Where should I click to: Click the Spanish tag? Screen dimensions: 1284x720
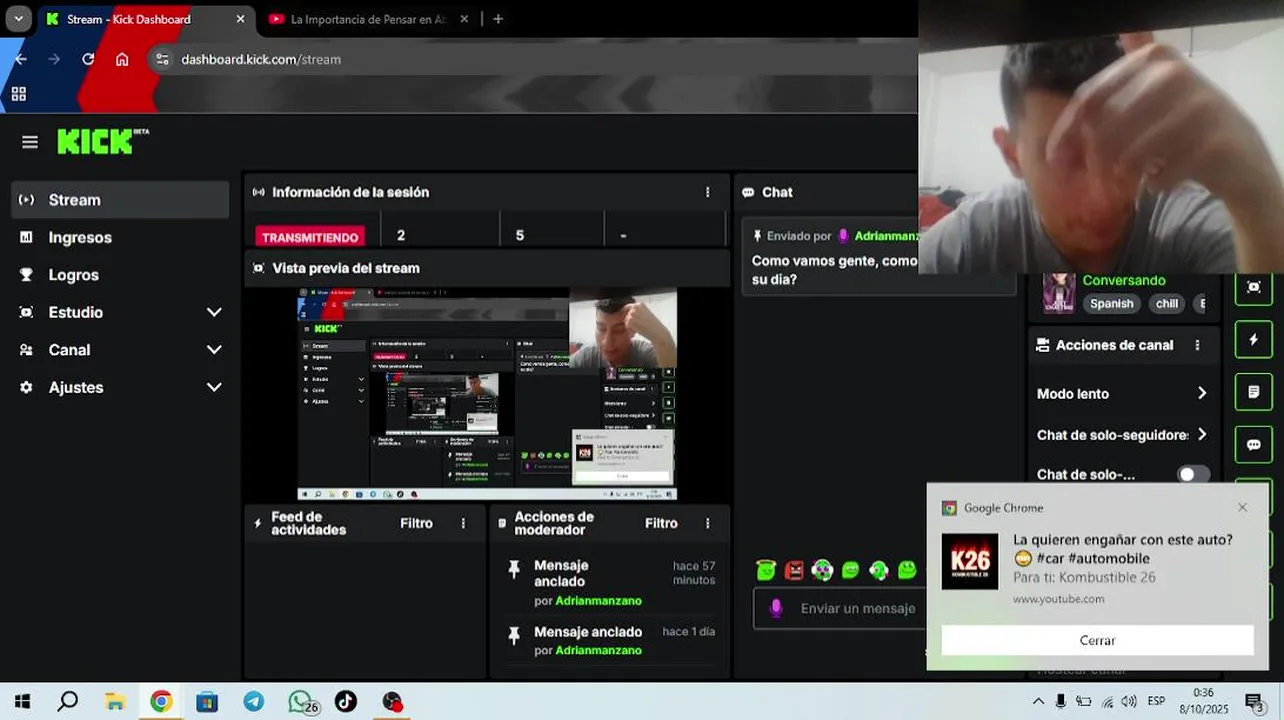(1112, 304)
